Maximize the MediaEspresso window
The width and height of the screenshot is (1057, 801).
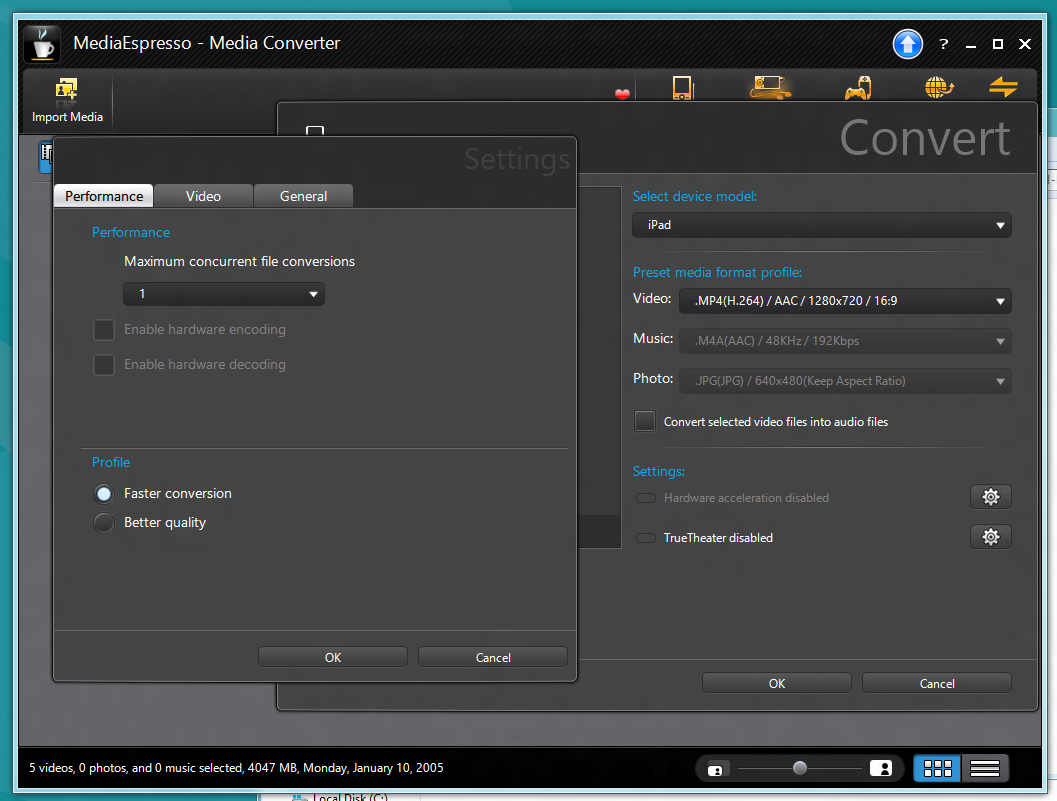click(x=998, y=44)
